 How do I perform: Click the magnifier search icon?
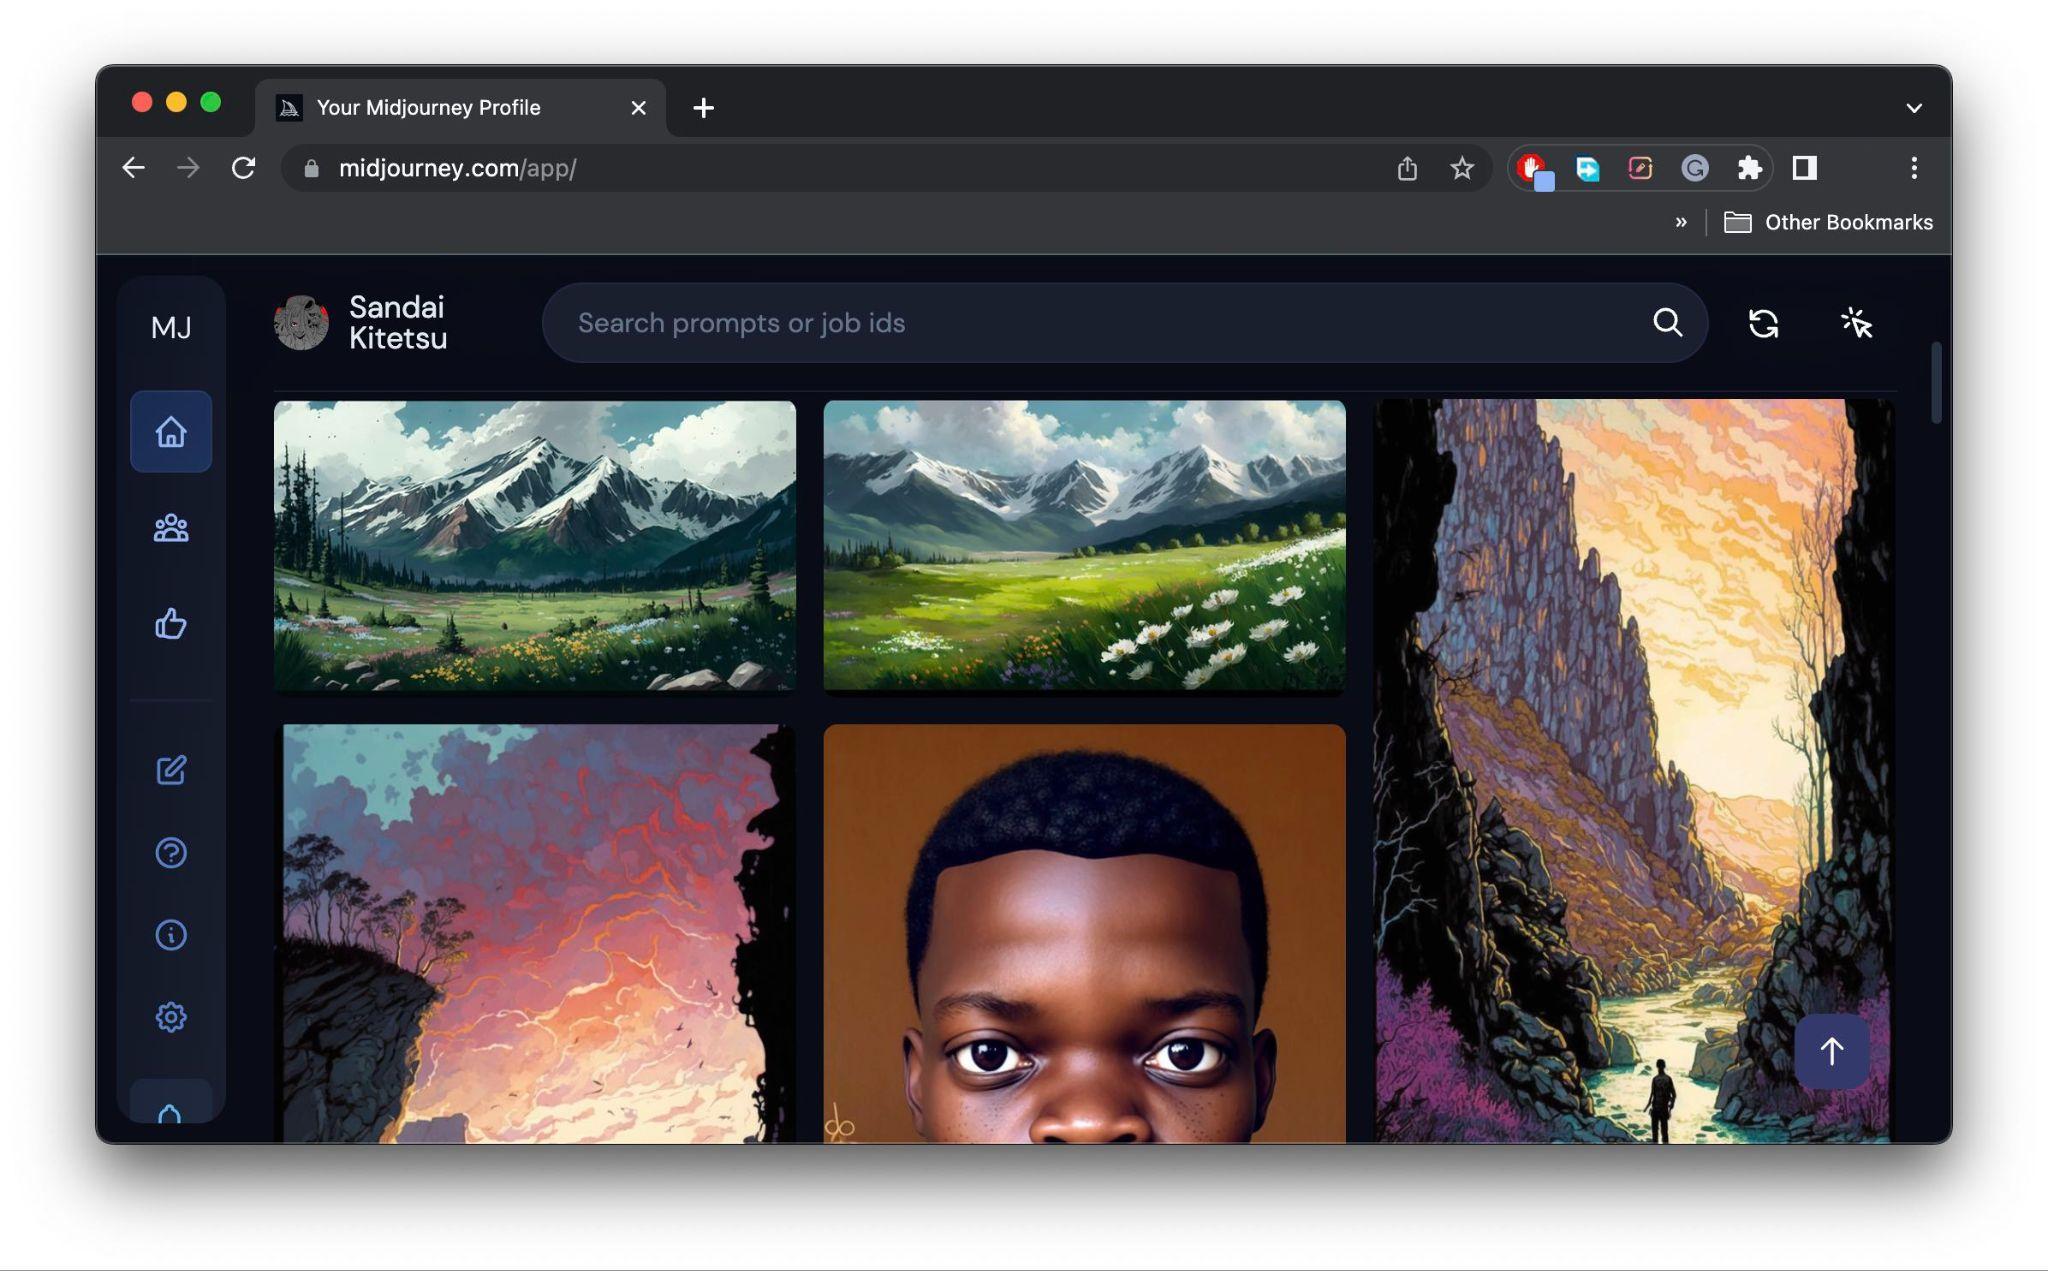point(1667,323)
